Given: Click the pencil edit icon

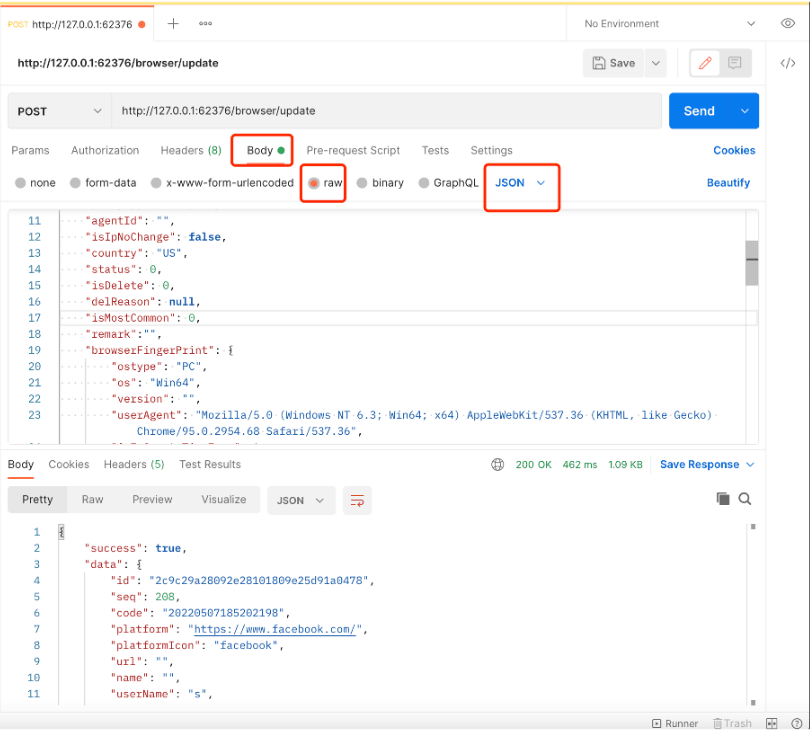Looking at the screenshot, I should pyautogui.click(x=705, y=63).
